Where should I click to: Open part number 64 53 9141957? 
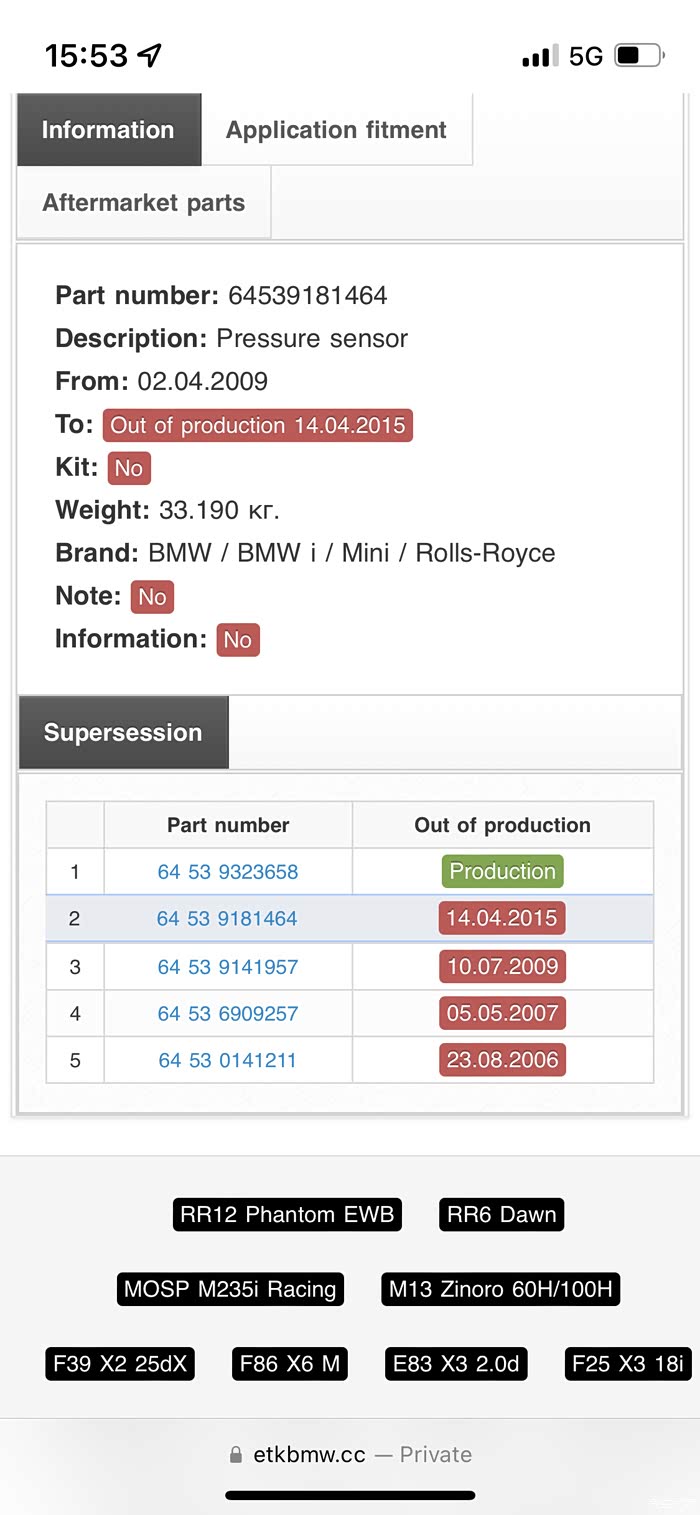tap(228, 967)
